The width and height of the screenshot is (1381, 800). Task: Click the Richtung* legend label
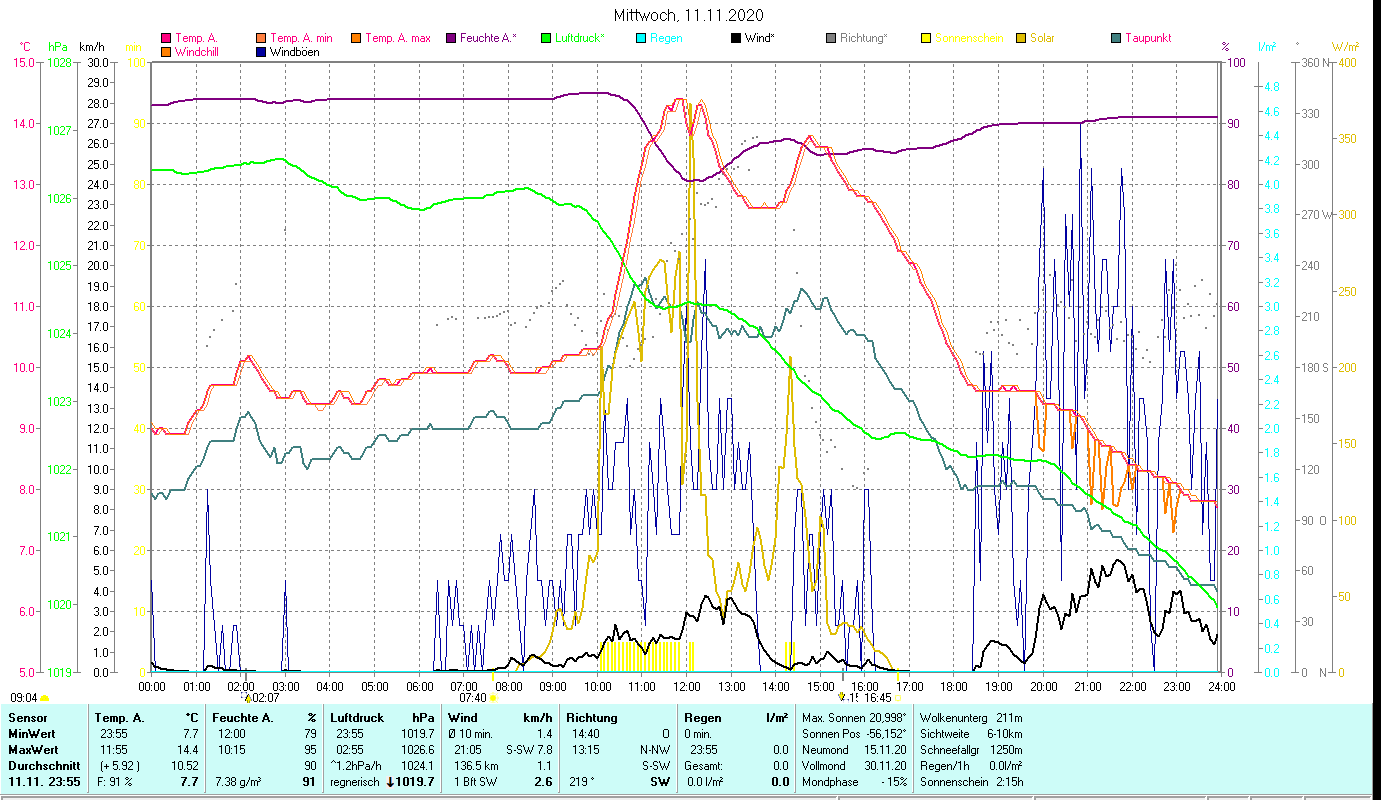pyautogui.click(x=864, y=38)
